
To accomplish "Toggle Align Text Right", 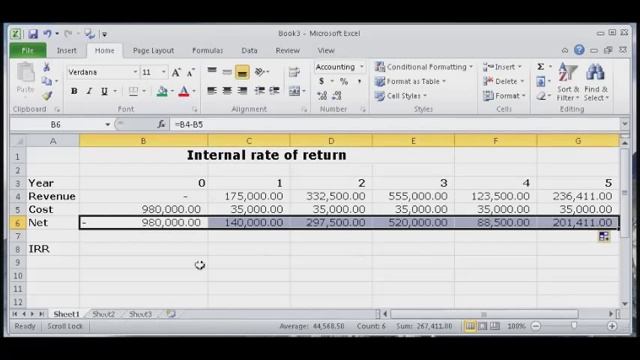I will [242, 91].
